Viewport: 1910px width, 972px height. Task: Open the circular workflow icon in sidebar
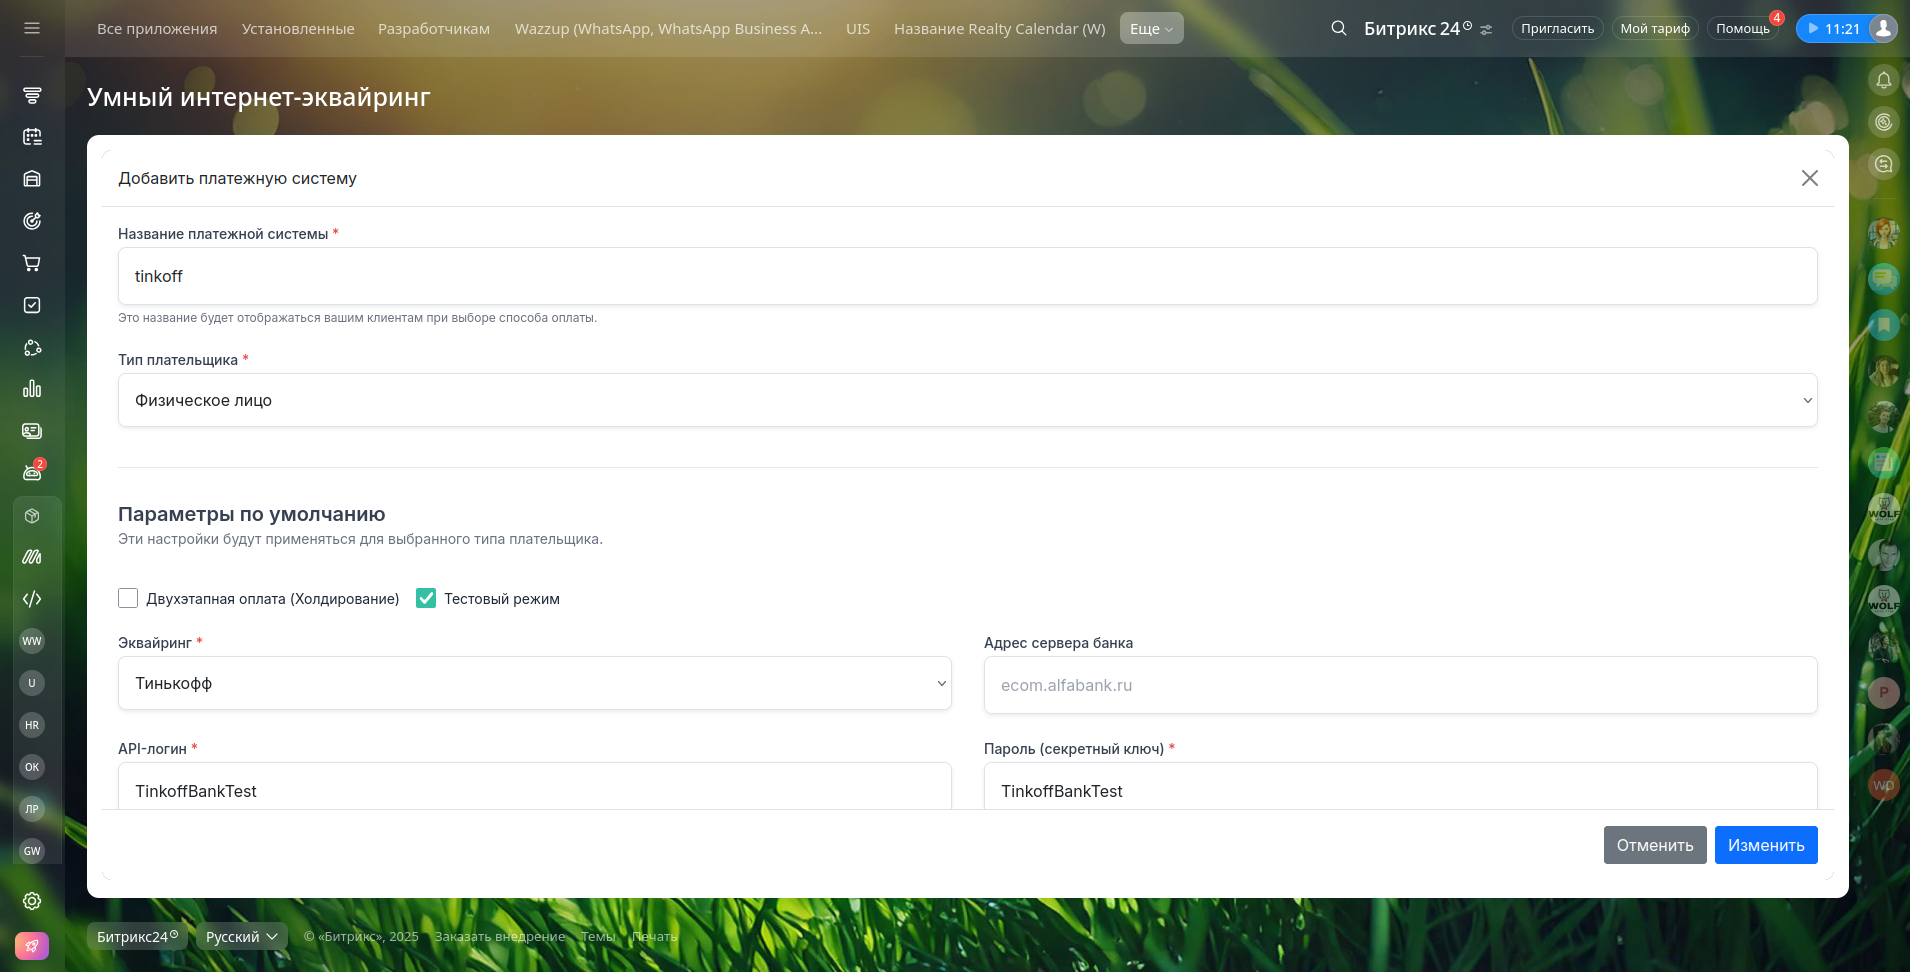tap(32, 347)
